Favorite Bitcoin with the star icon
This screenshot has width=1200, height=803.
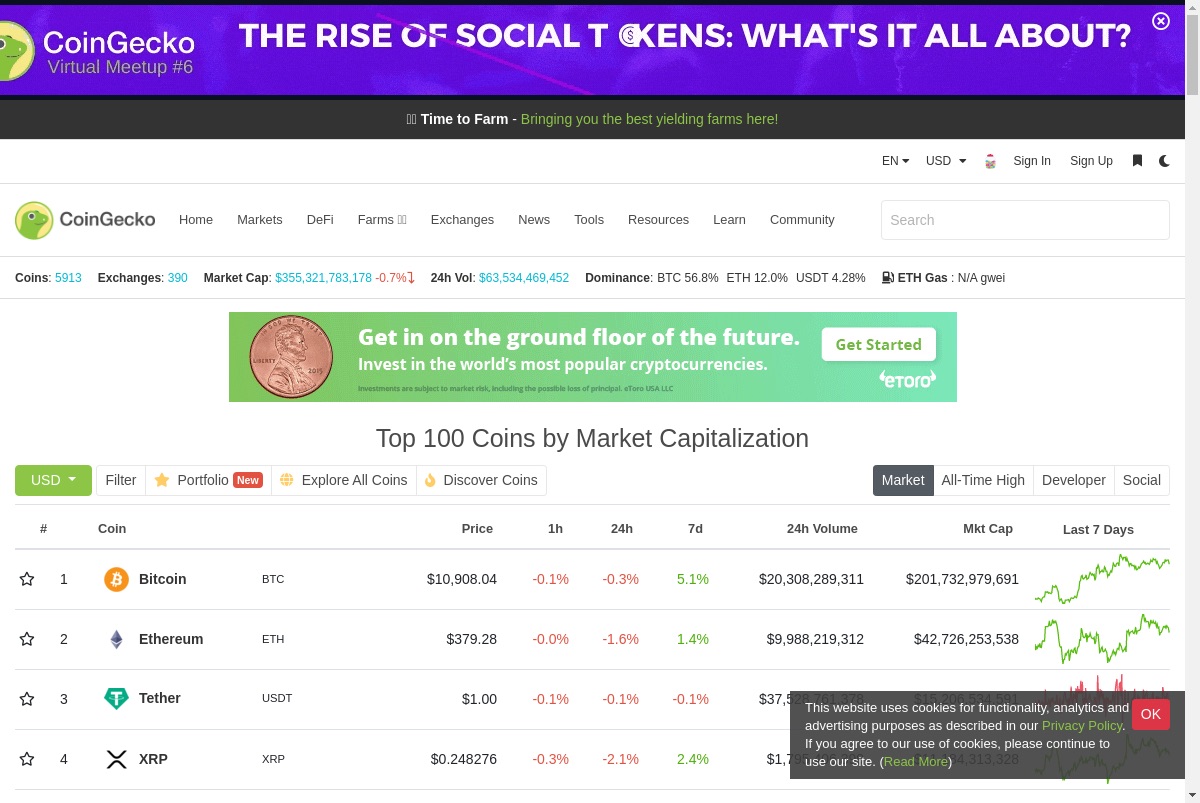27,579
